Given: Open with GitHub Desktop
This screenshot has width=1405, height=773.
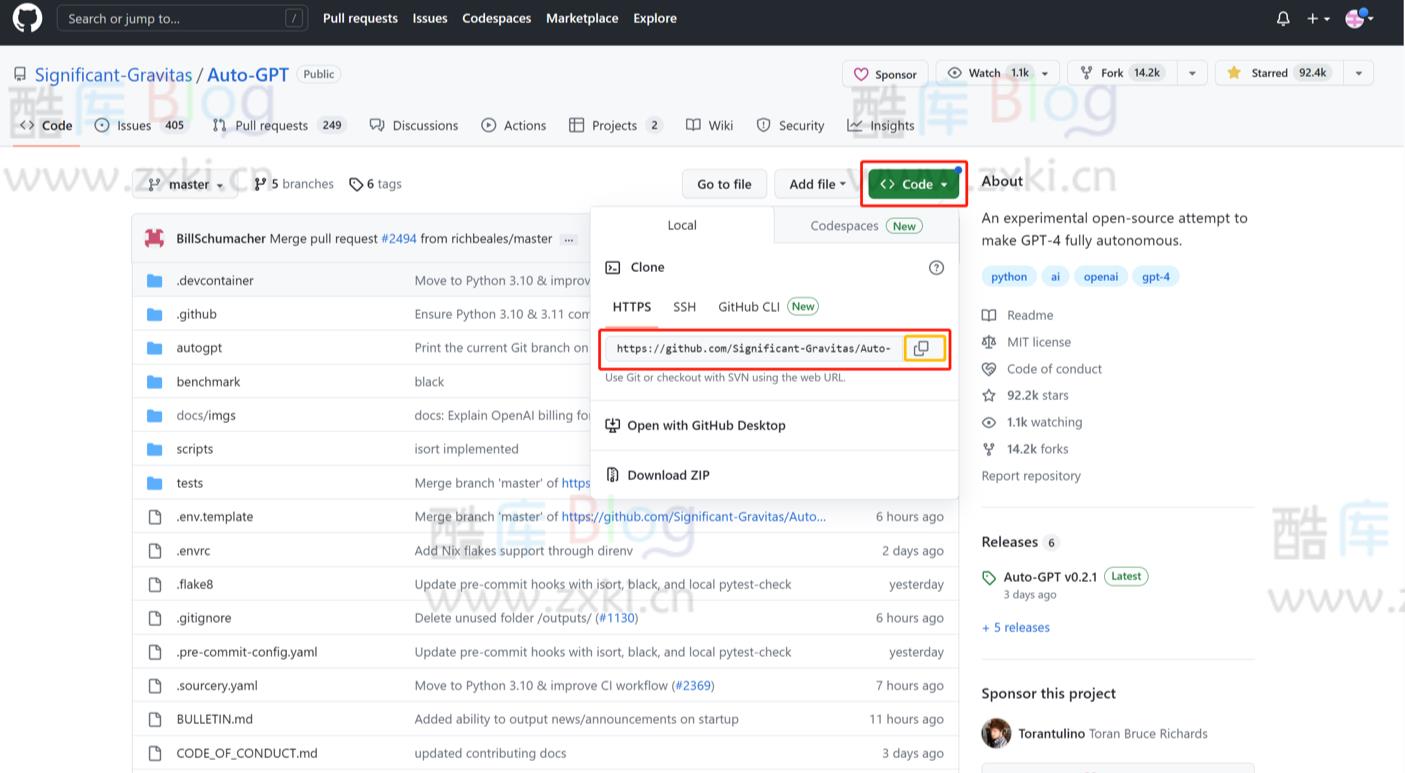Looking at the screenshot, I should (705, 425).
